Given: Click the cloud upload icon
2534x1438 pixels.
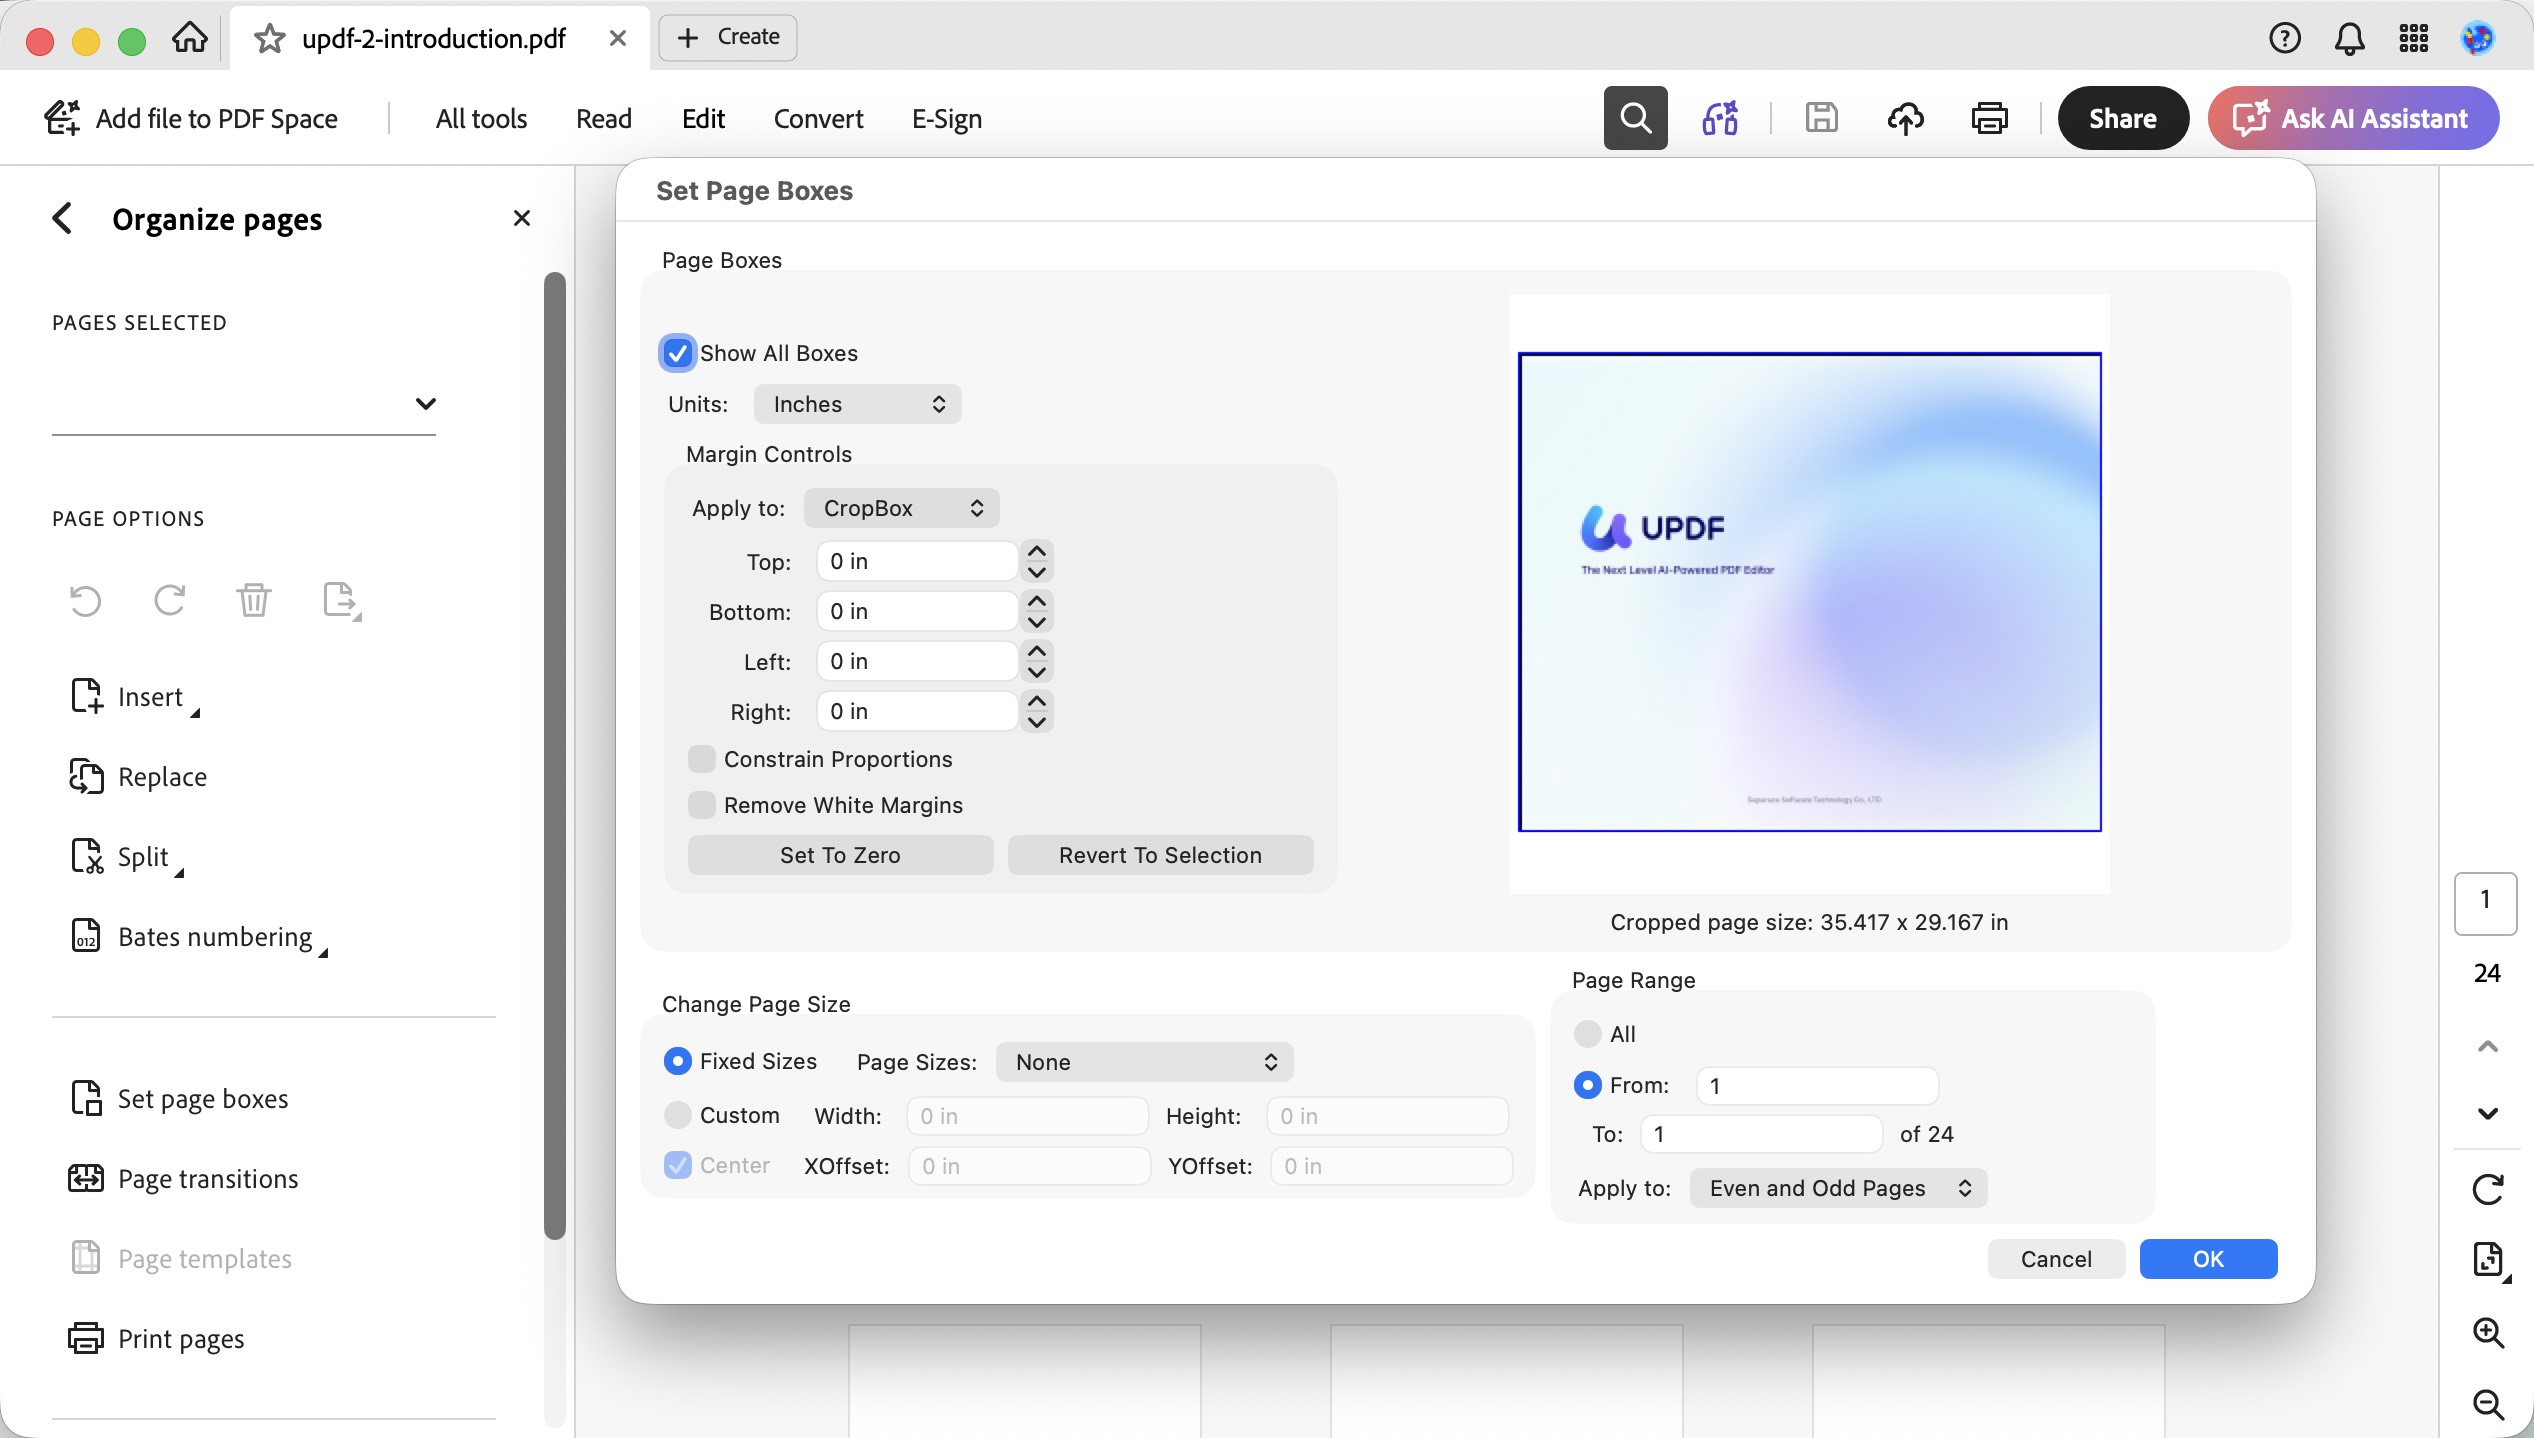Looking at the screenshot, I should [x=1906, y=118].
